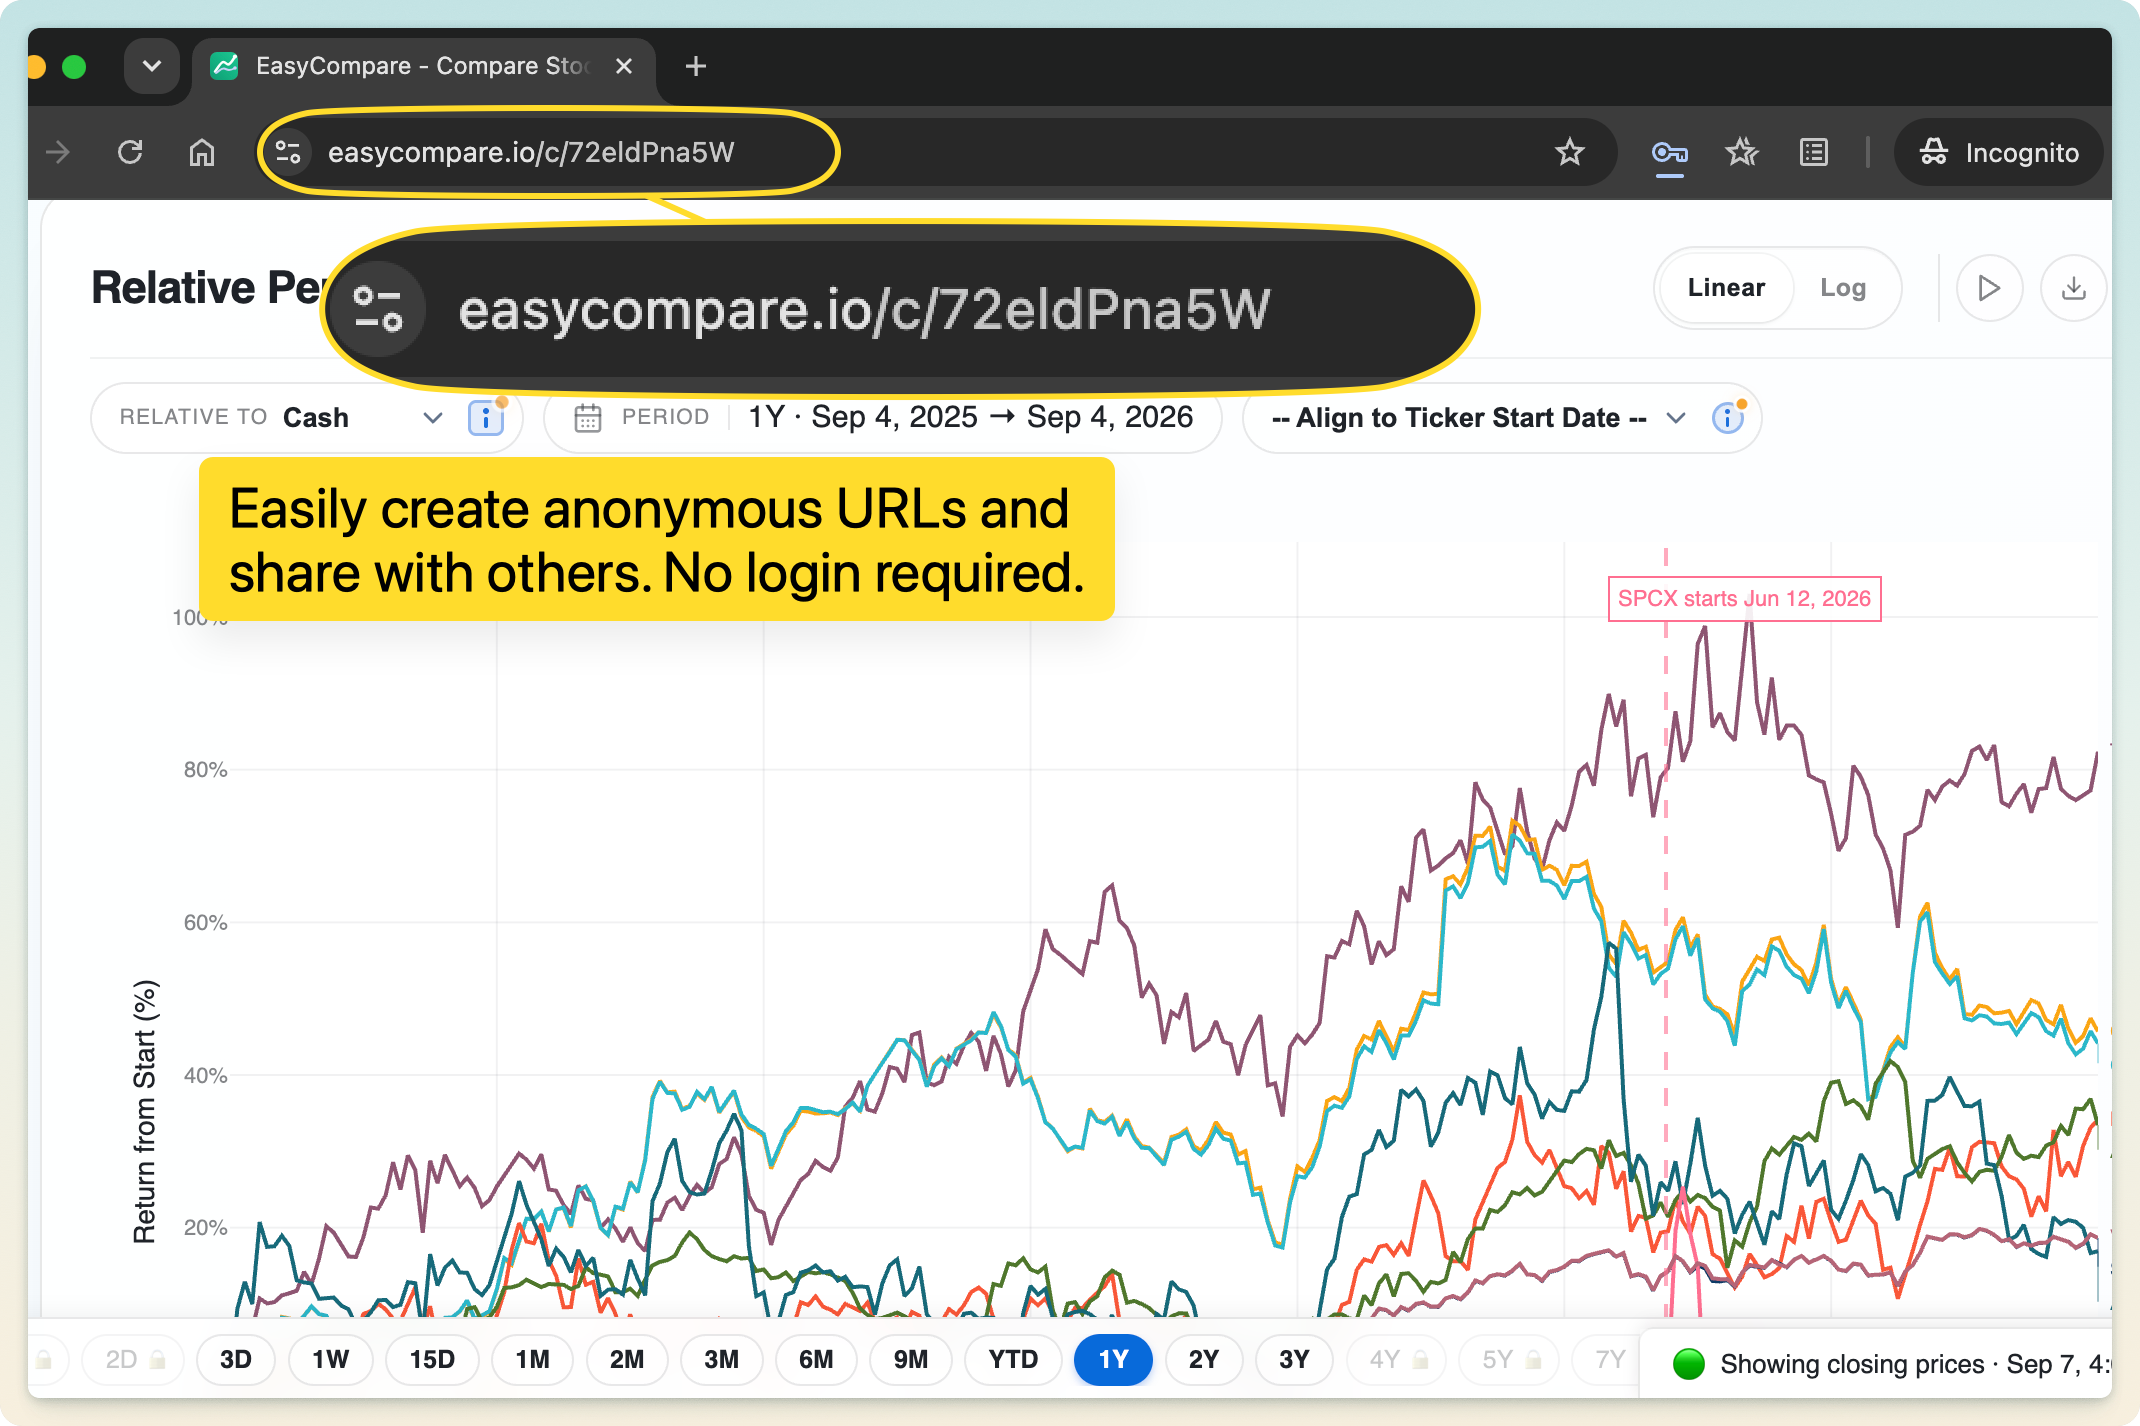Click the browser home icon

point(202,152)
